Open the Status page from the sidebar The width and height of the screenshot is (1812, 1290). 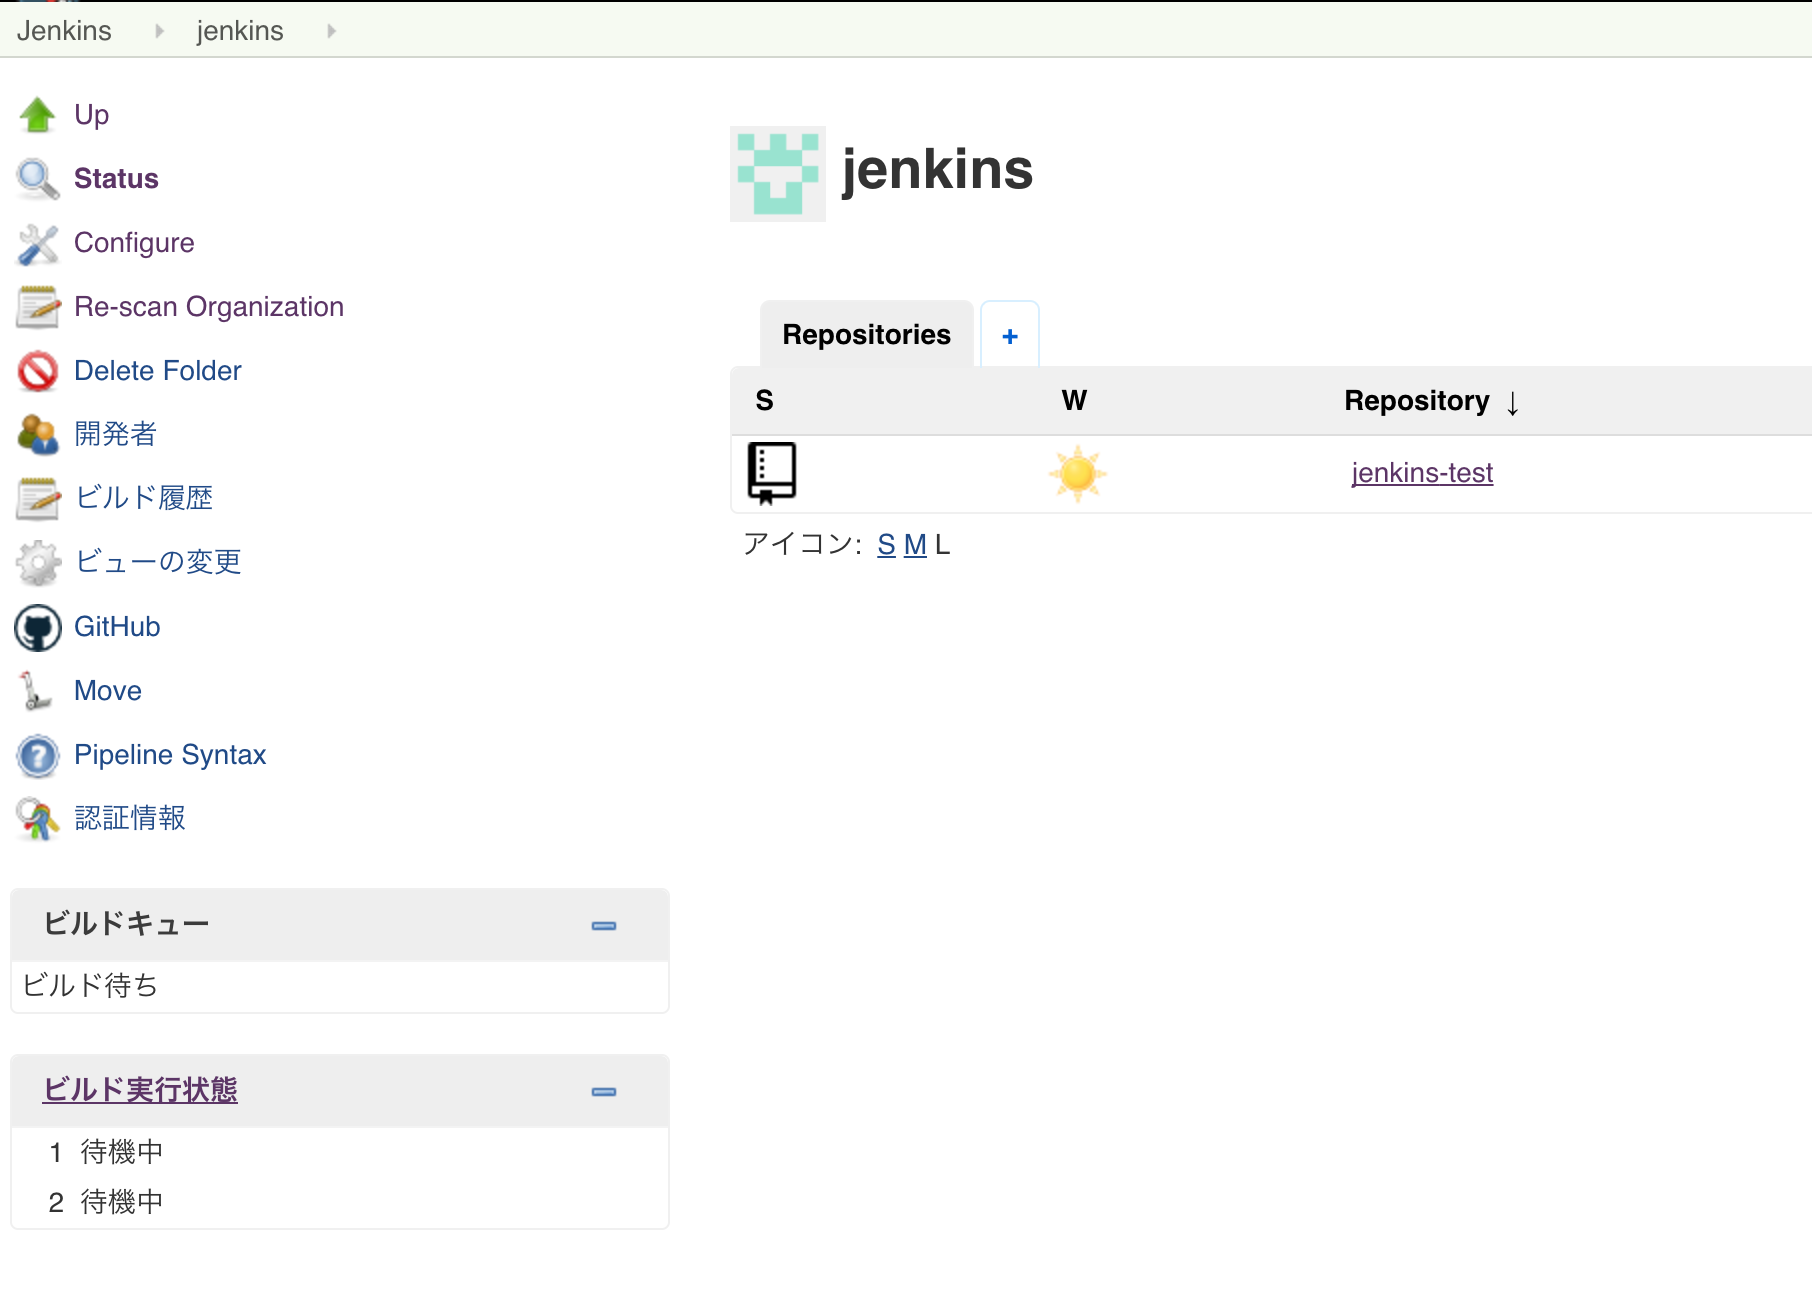coord(115,178)
